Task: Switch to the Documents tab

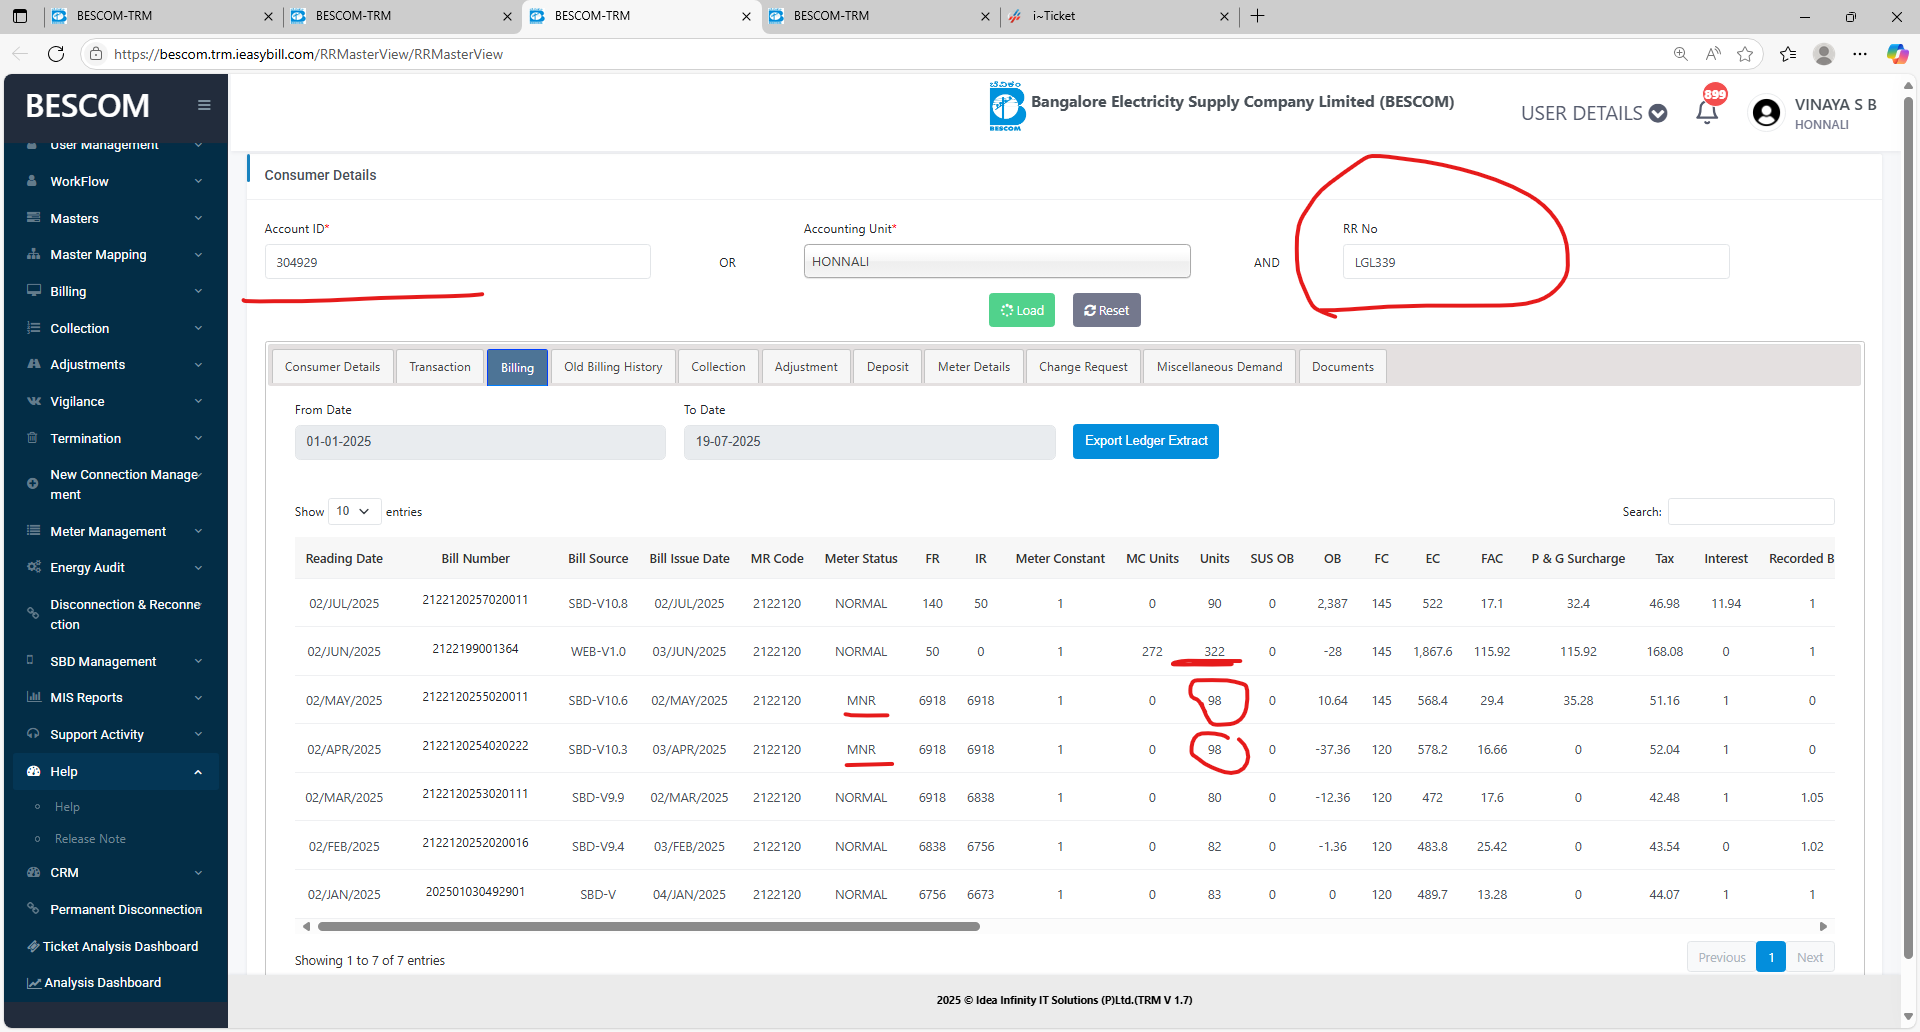Action: (x=1343, y=367)
